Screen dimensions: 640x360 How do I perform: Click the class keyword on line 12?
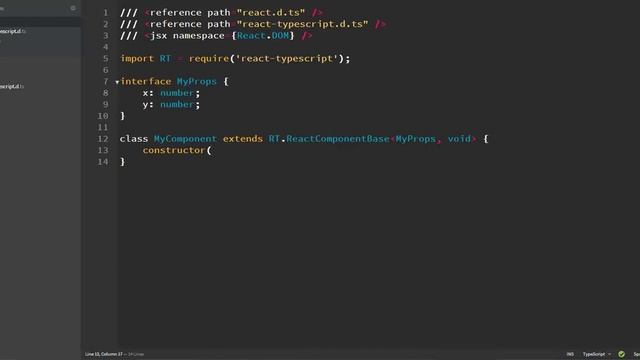(134, 139)
